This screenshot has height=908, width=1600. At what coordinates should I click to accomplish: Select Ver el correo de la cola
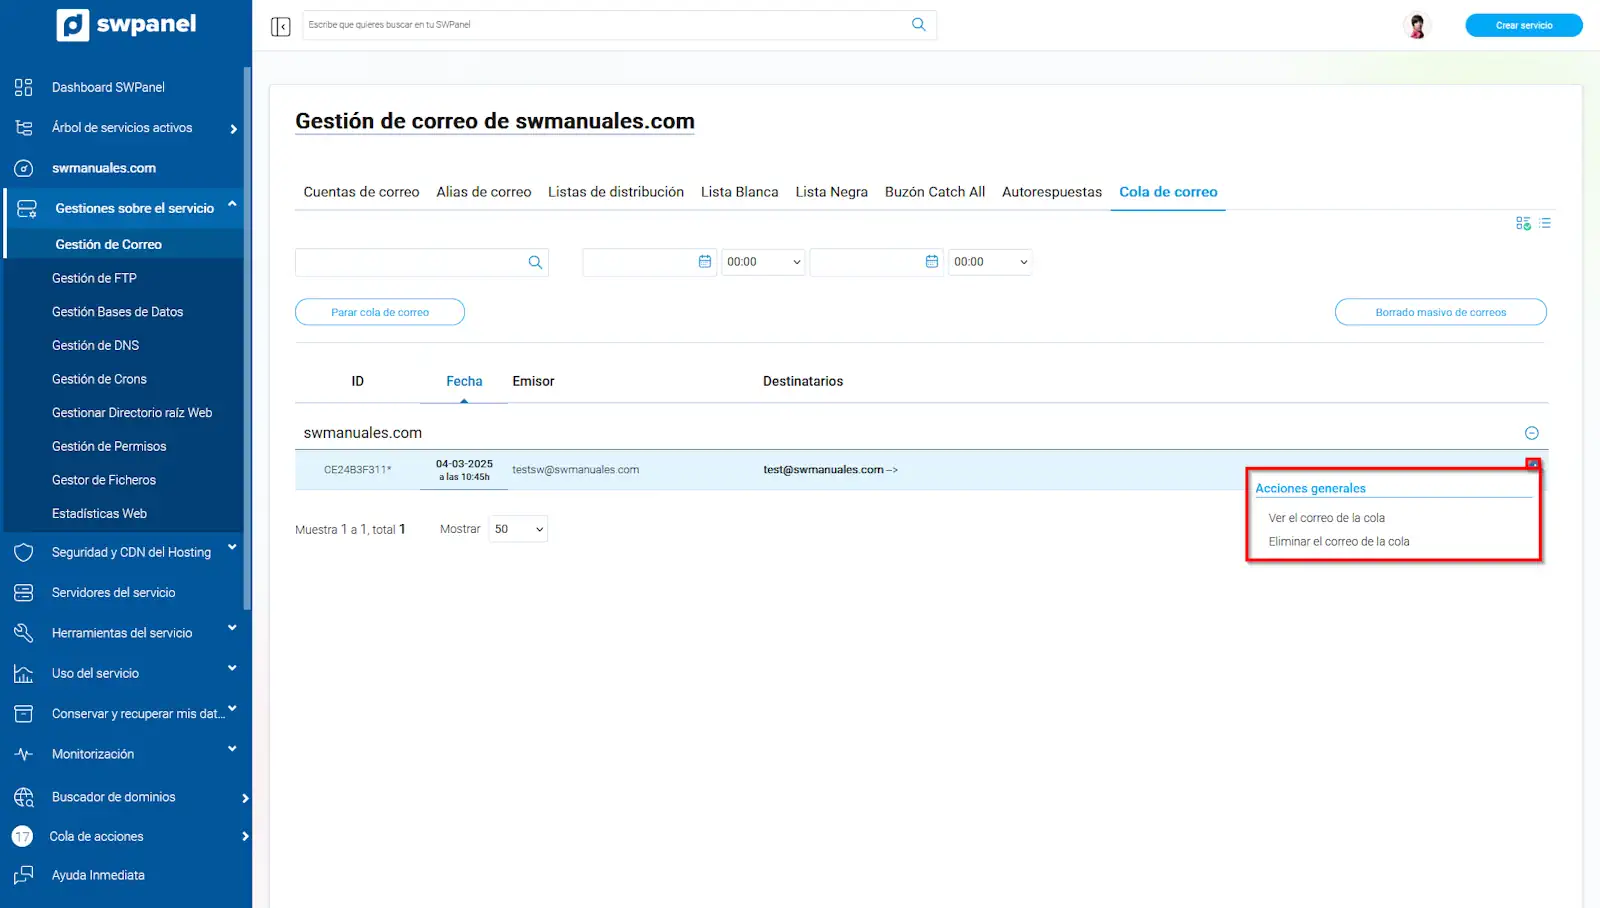pos(1326,518)
